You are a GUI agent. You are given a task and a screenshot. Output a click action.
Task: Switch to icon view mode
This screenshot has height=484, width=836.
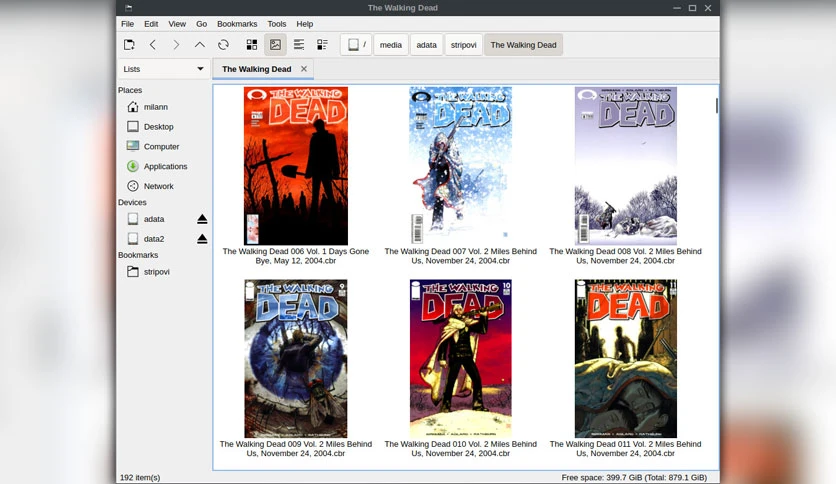(252, 45)
